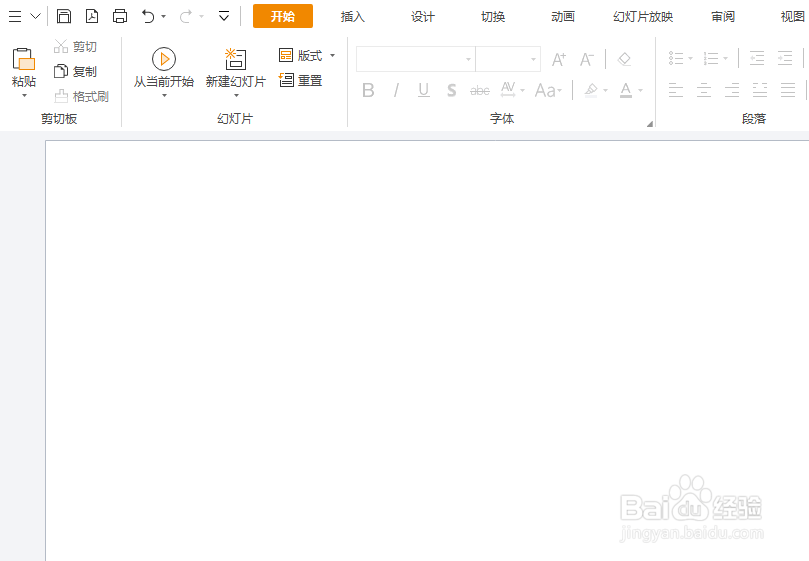
Task: Open the font color dropdown arrow
Action: (641, 91)
